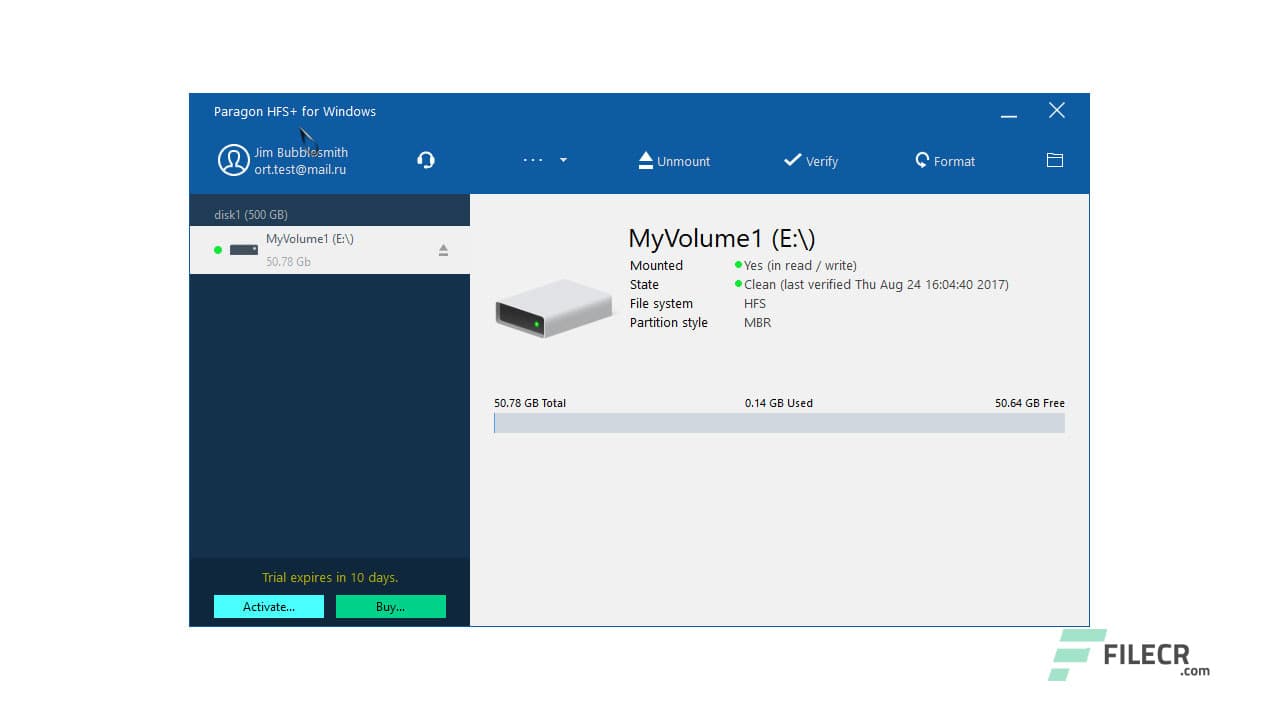The width and height of the screenshot is (1280, 720).
Task: Open the ellipsis more-options menu
Action: pos(532,159)
